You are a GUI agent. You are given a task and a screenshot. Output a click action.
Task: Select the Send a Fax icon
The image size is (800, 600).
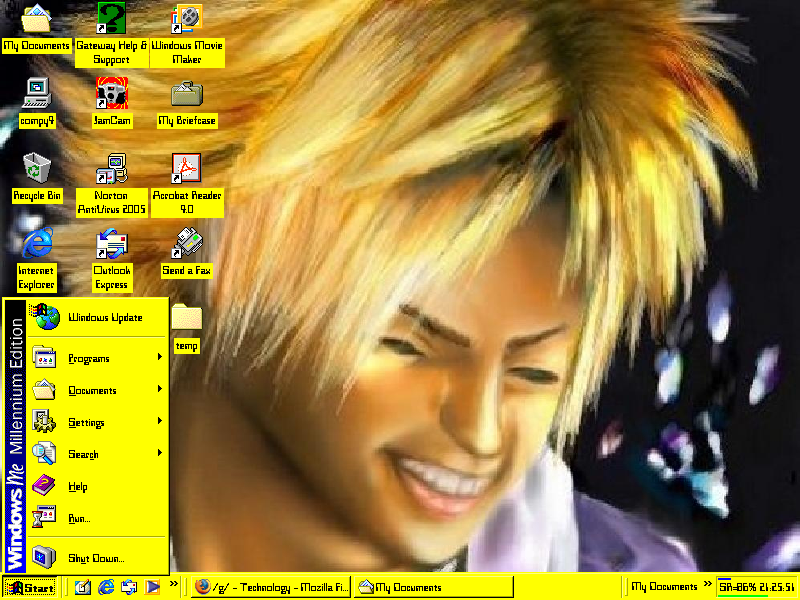186,243
